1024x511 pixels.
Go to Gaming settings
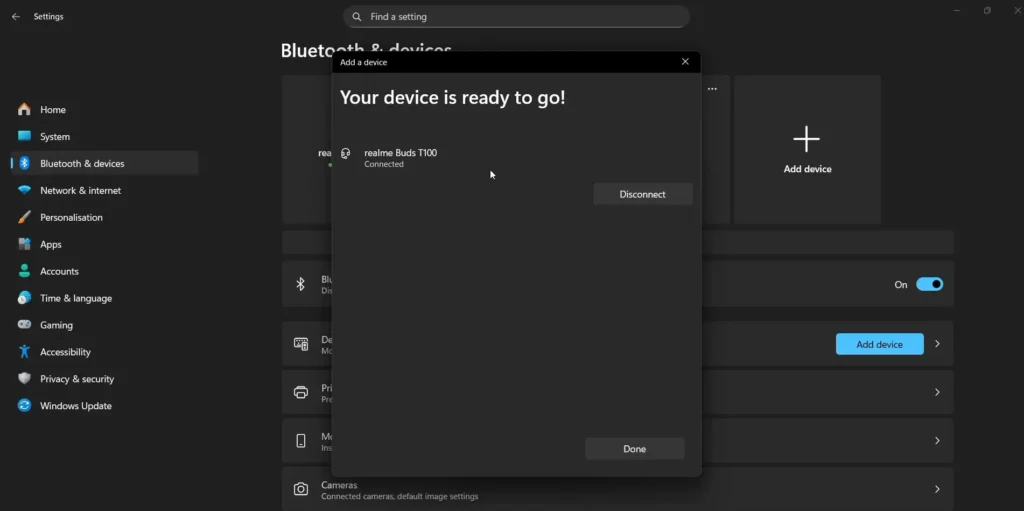pos(104,325)
